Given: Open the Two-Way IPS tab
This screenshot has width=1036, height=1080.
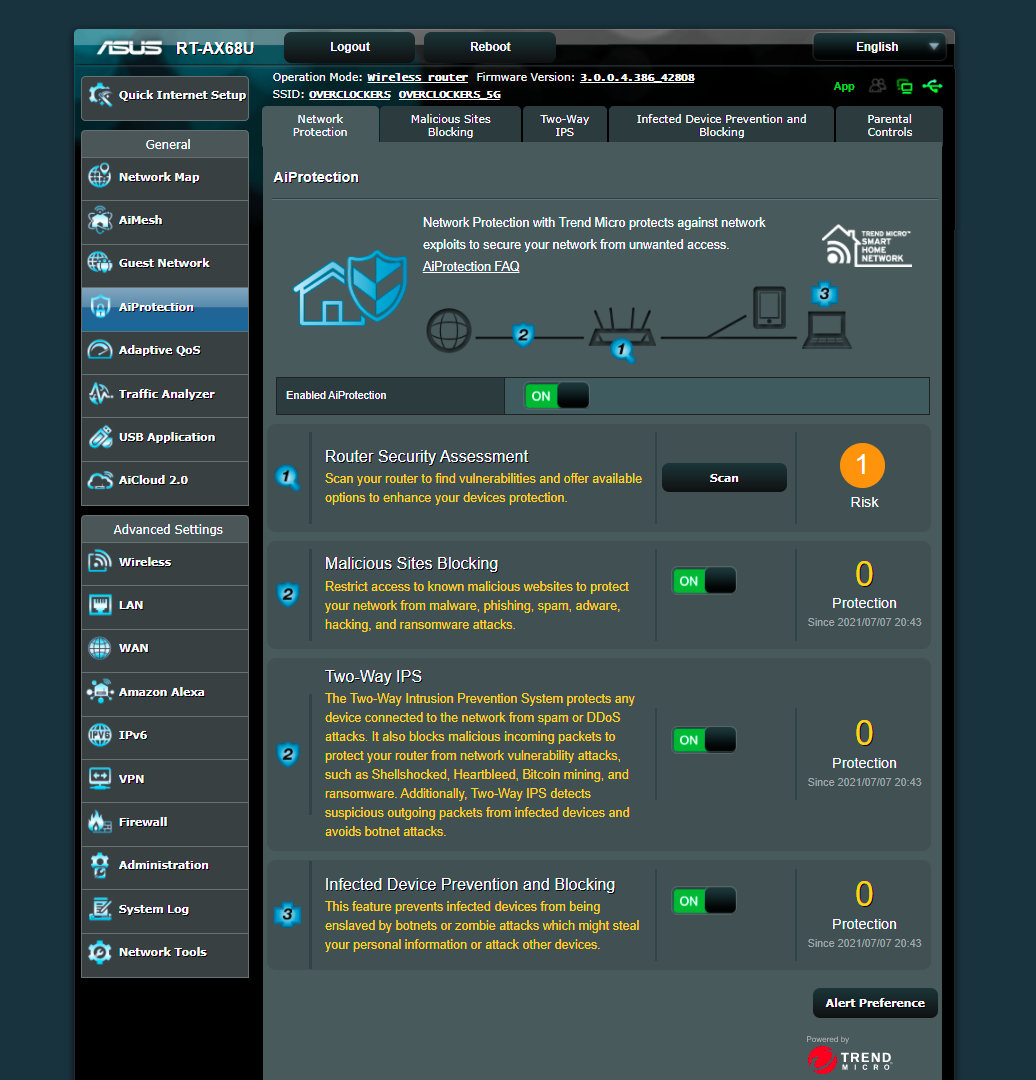Looking at the screenshot, I should point(565,125).
